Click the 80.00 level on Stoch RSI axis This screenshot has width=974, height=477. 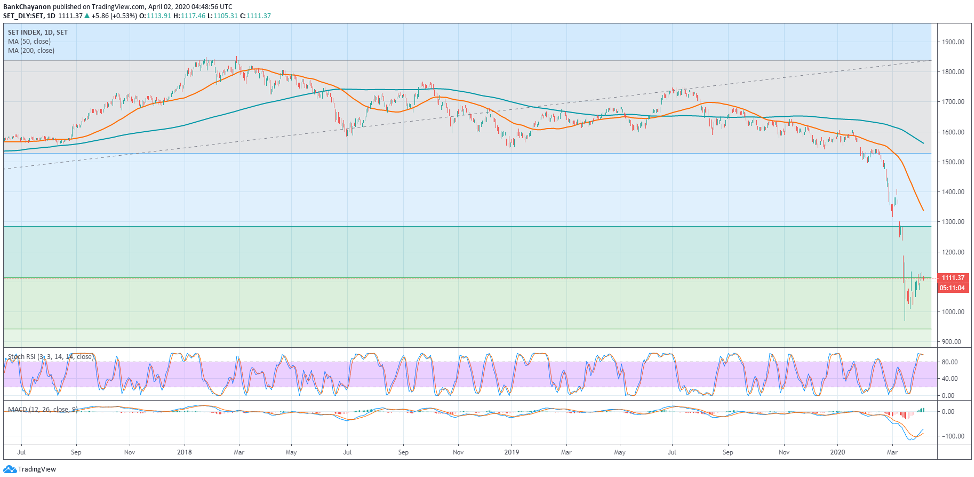click(x=948, y=361)
